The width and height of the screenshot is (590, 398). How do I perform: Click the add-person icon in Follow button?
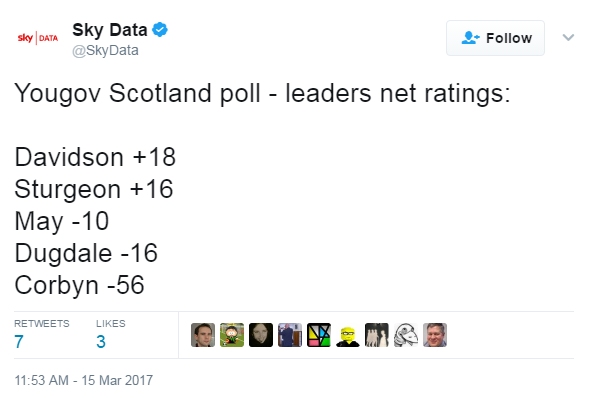coord(470,38)
